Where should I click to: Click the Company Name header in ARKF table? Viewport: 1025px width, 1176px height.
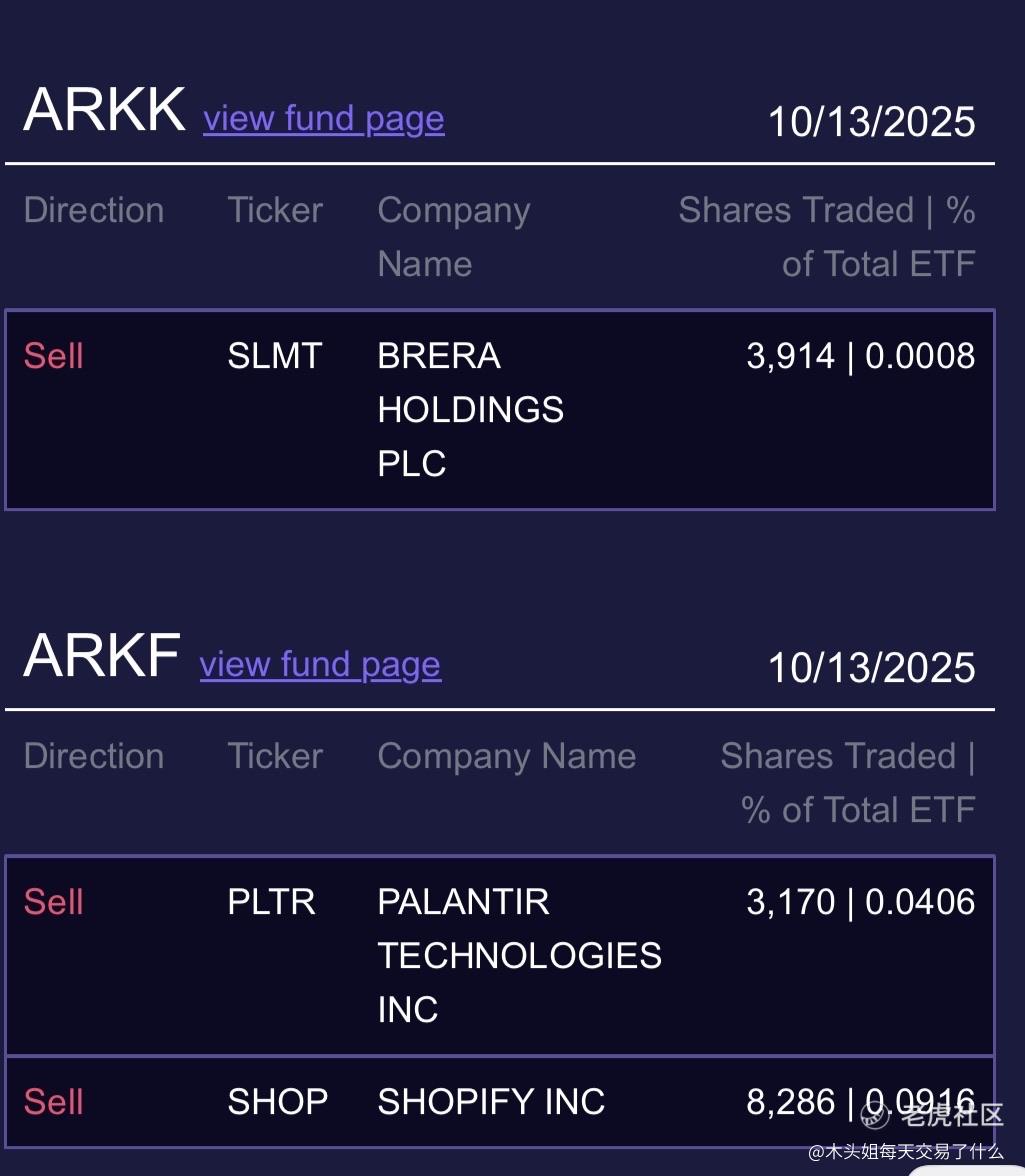click(506, 757)
